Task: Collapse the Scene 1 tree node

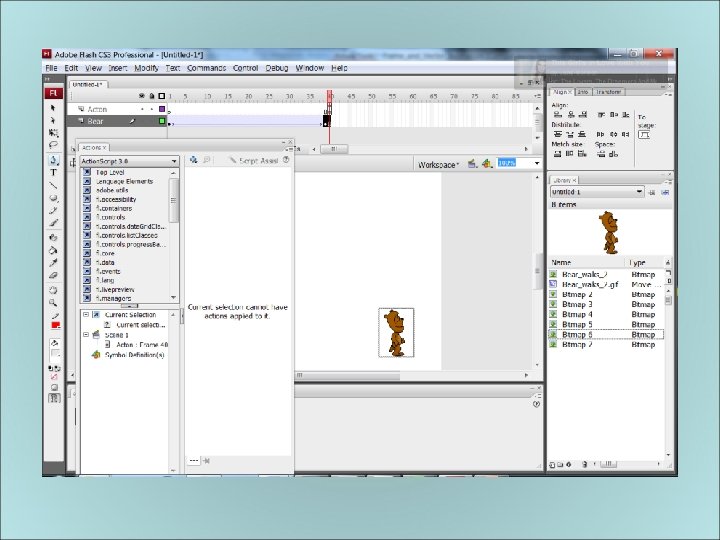Action: pos(86,335)
